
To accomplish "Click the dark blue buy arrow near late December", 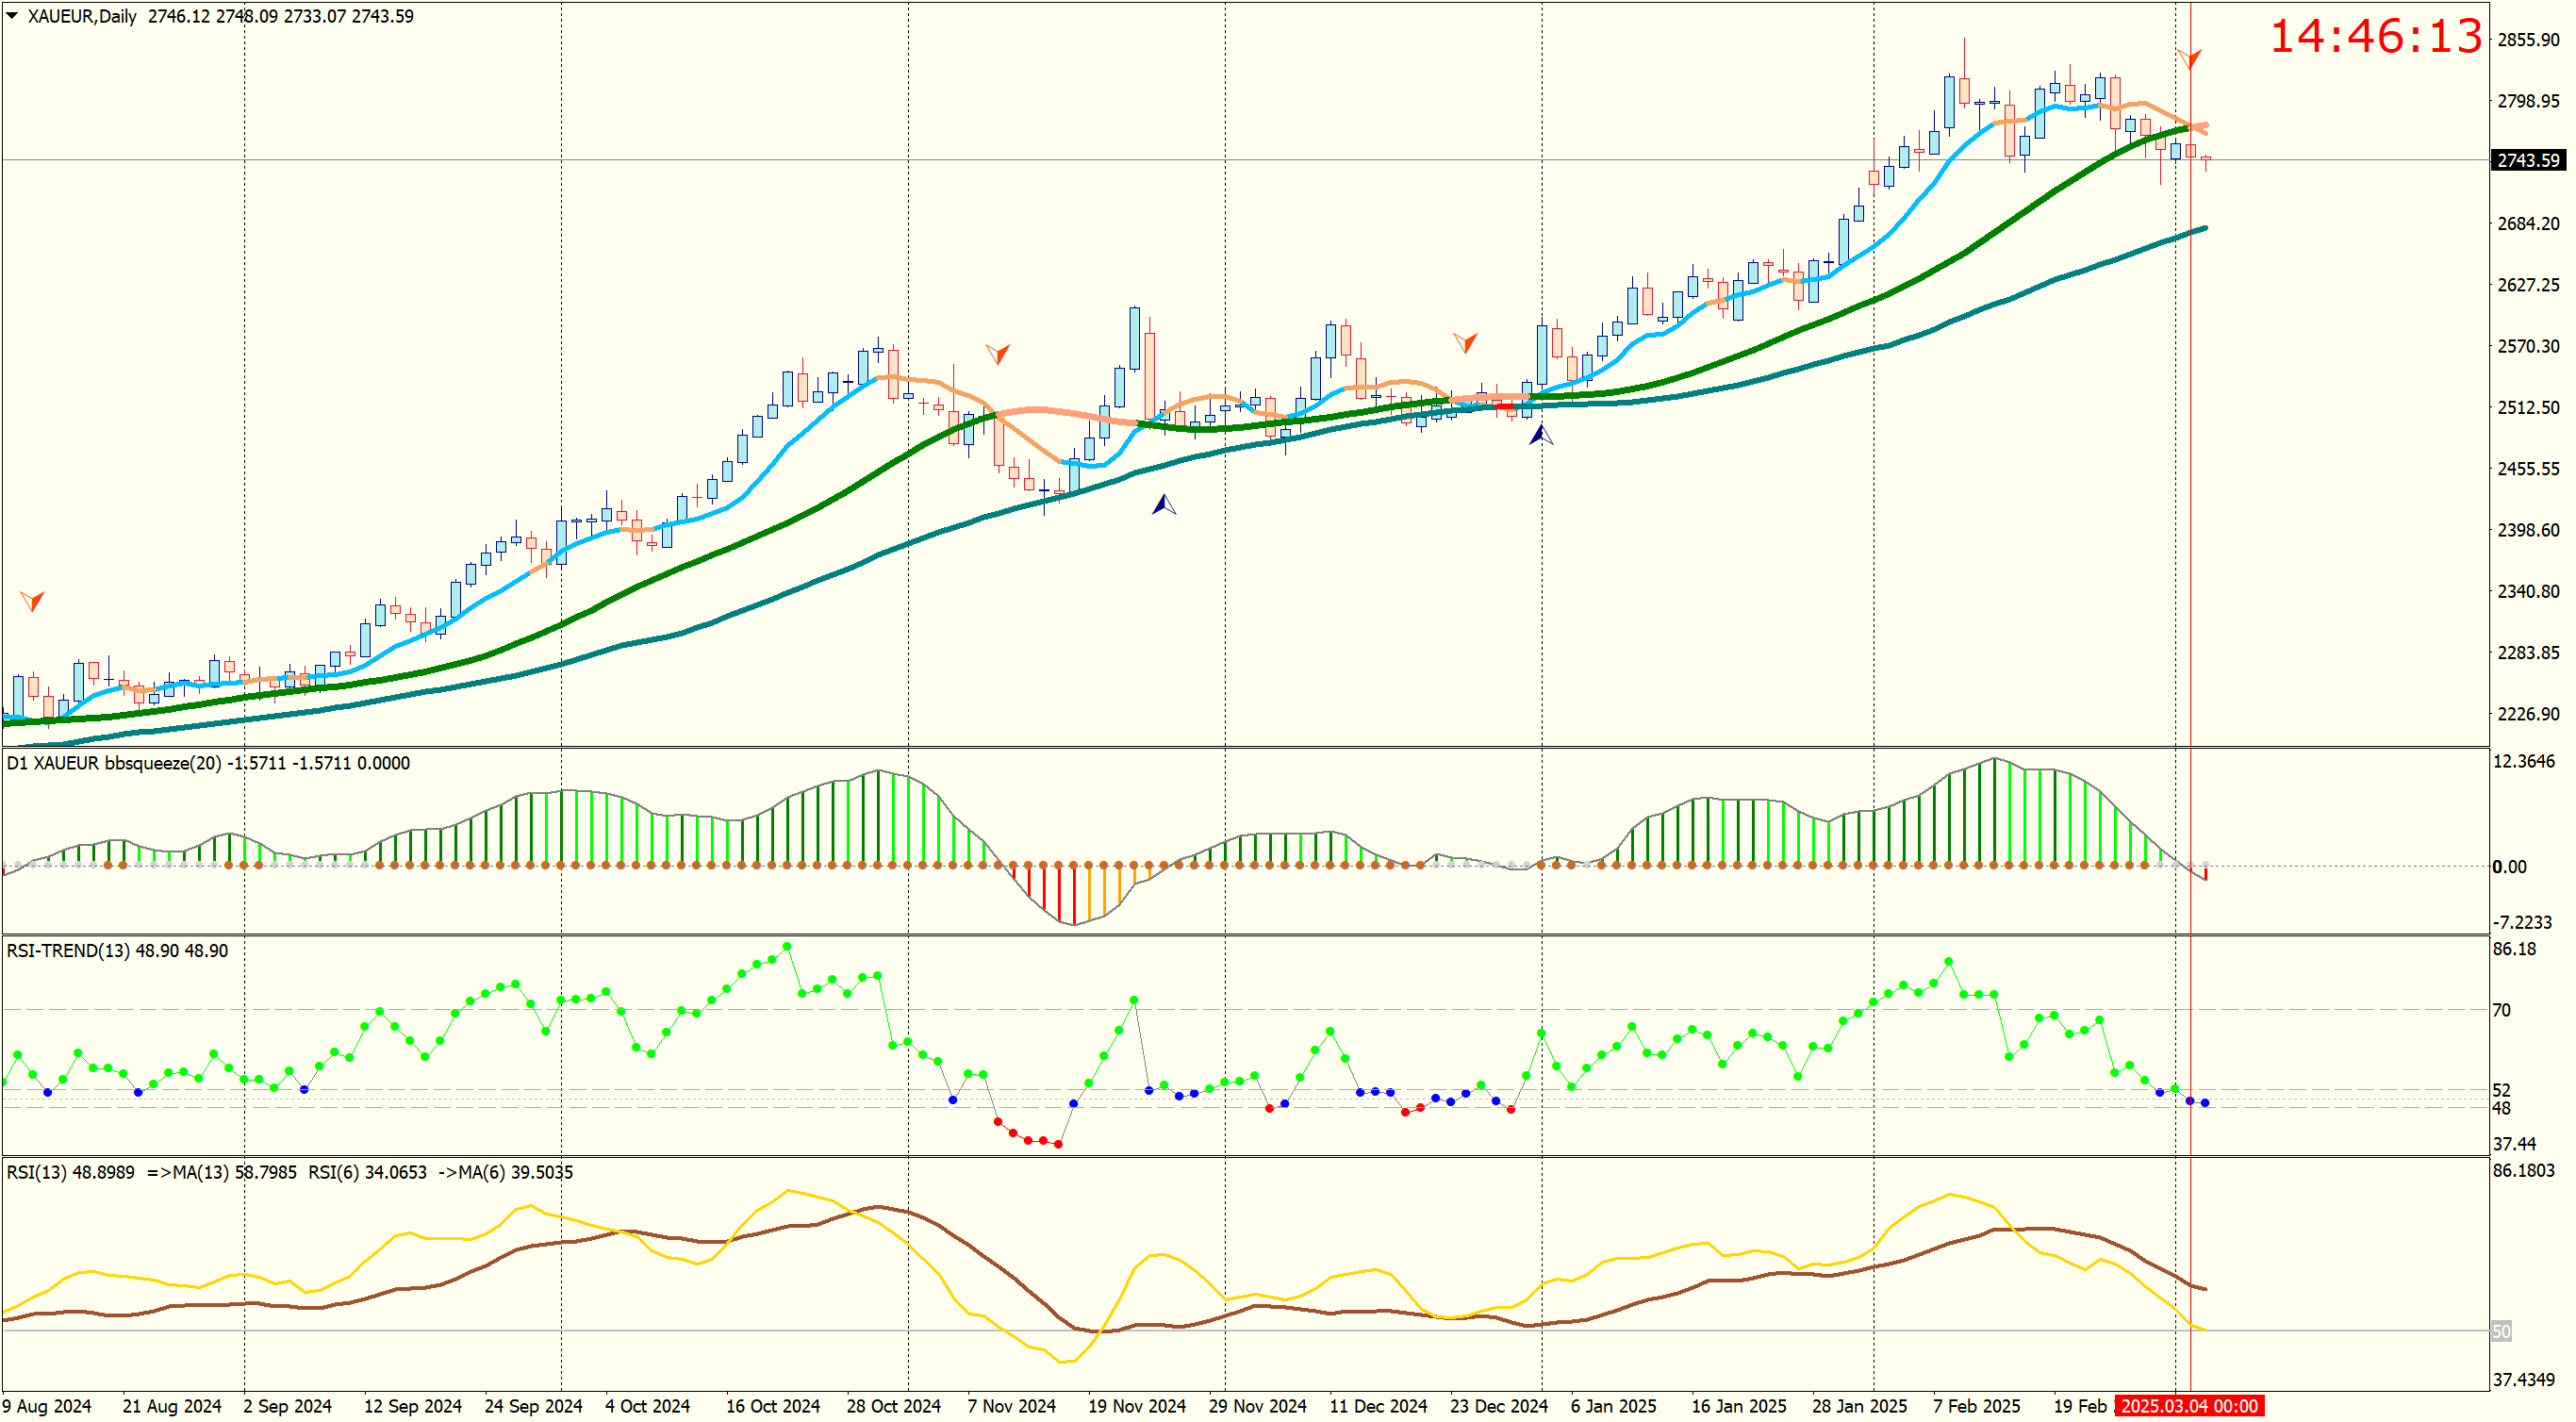I will 1540,434.
